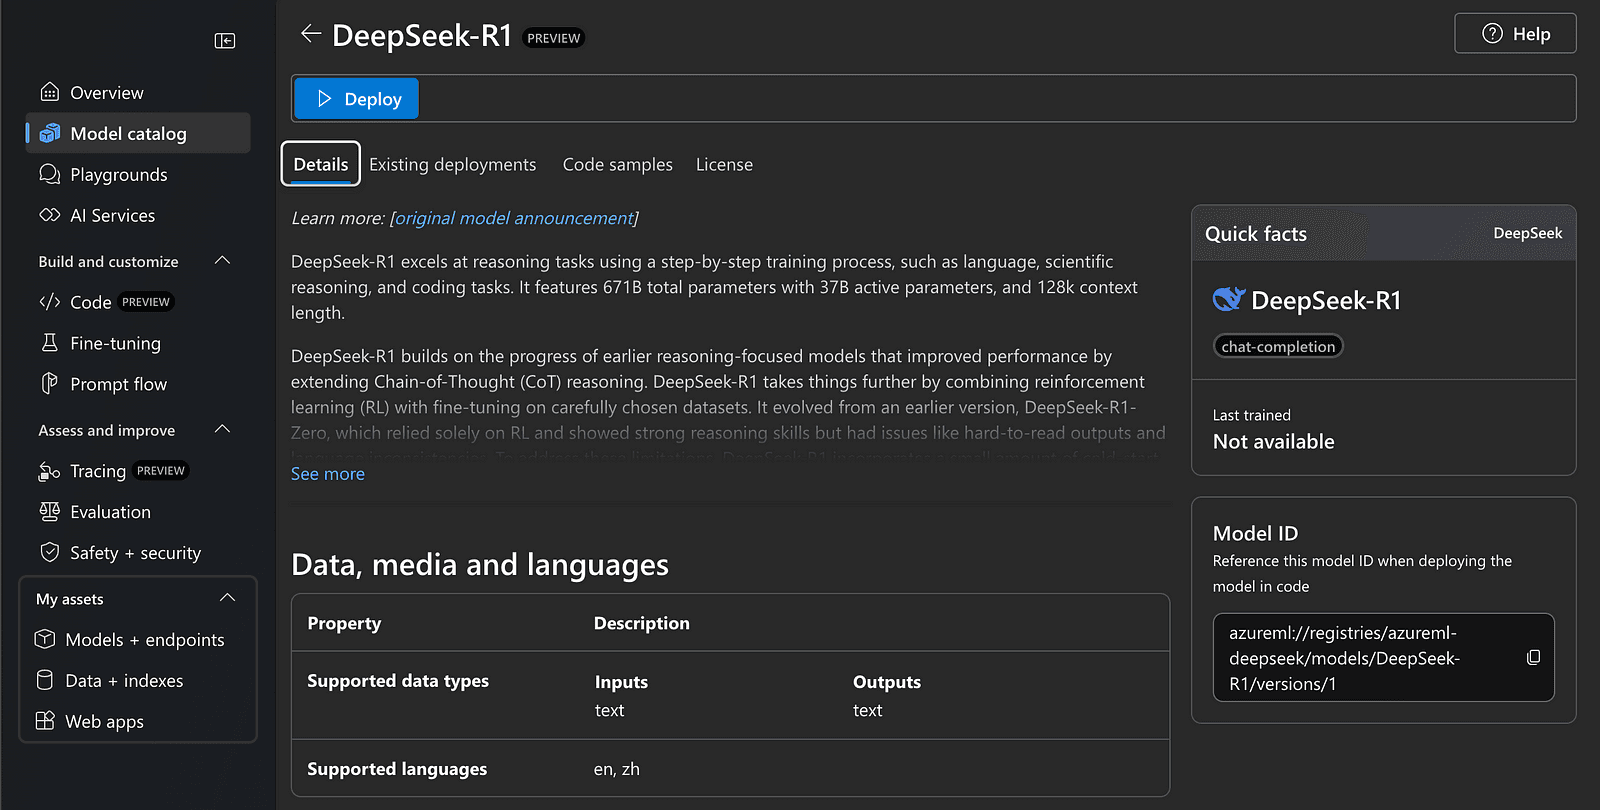Collapse the My assets section
This screenshot has height=810, width=1600.
click(228, 598)
